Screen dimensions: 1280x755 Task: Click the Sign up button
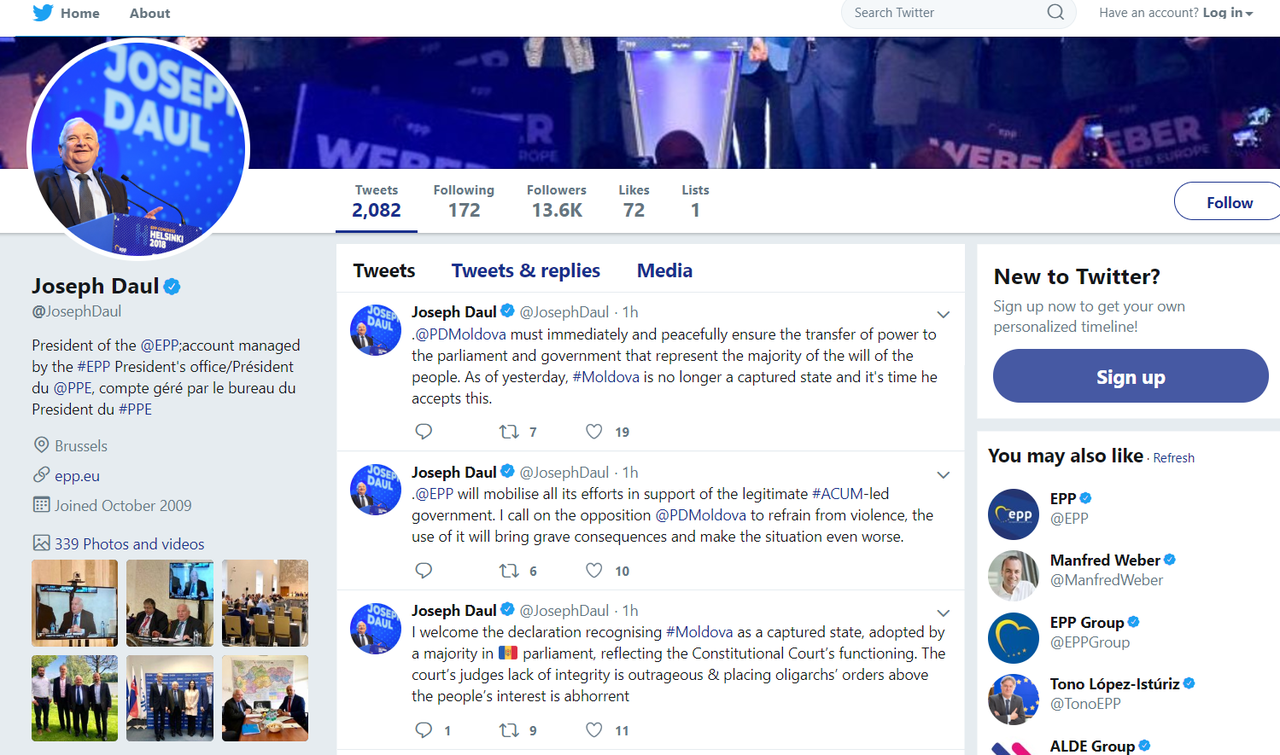(1131, 376)
